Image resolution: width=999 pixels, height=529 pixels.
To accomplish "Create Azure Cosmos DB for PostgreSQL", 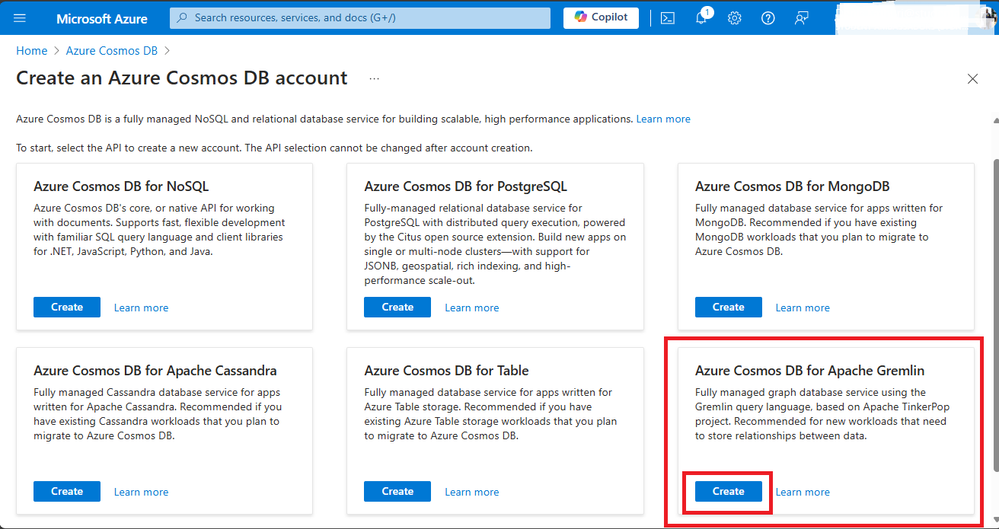I will click(x=398, y=307).
